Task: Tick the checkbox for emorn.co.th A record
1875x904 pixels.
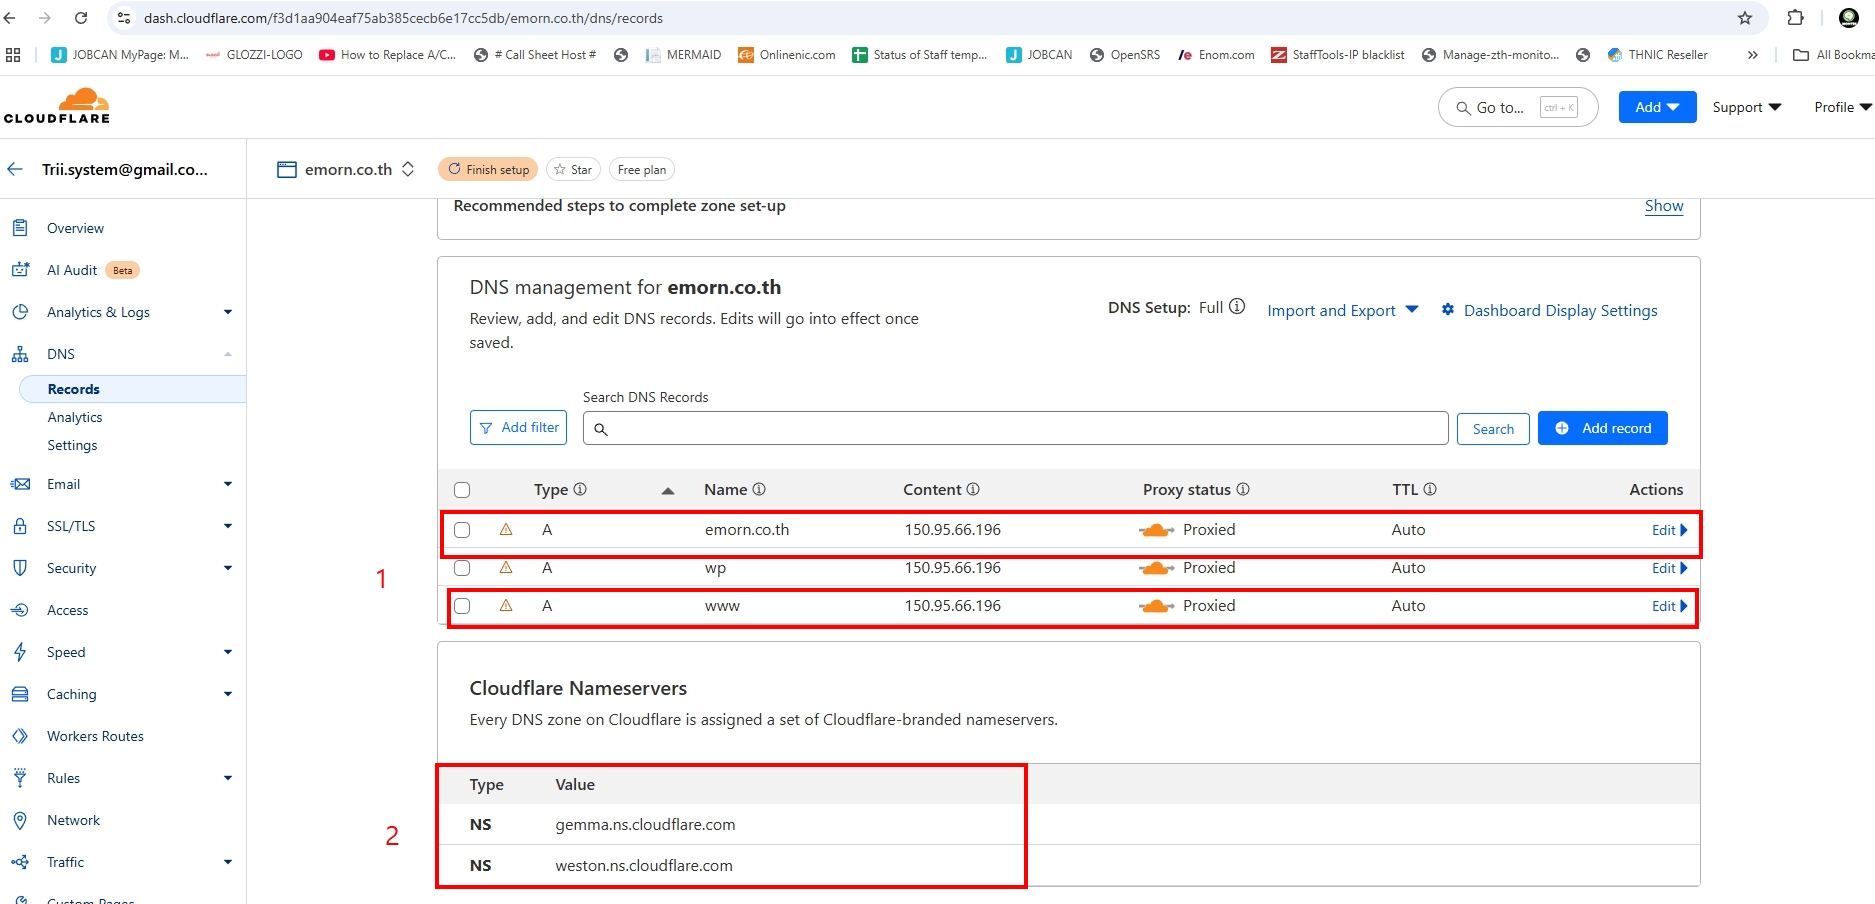Action: tap(462, 530)
